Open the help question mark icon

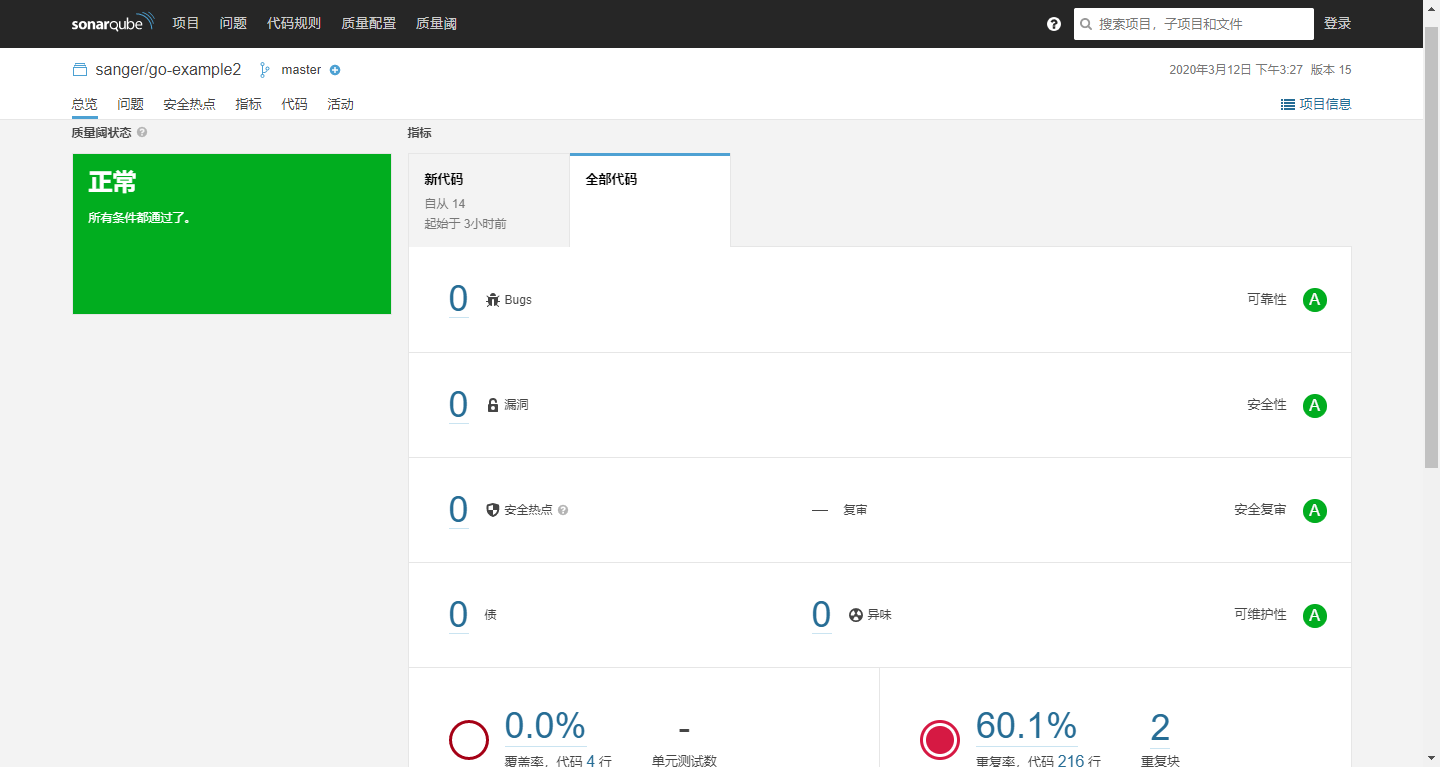click(1053, 24)
